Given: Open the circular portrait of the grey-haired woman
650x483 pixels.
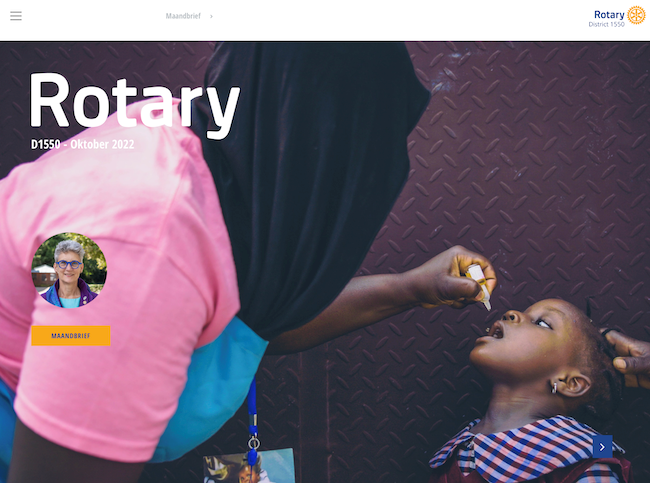Looking at the screenshot, I should pos(69,270).
